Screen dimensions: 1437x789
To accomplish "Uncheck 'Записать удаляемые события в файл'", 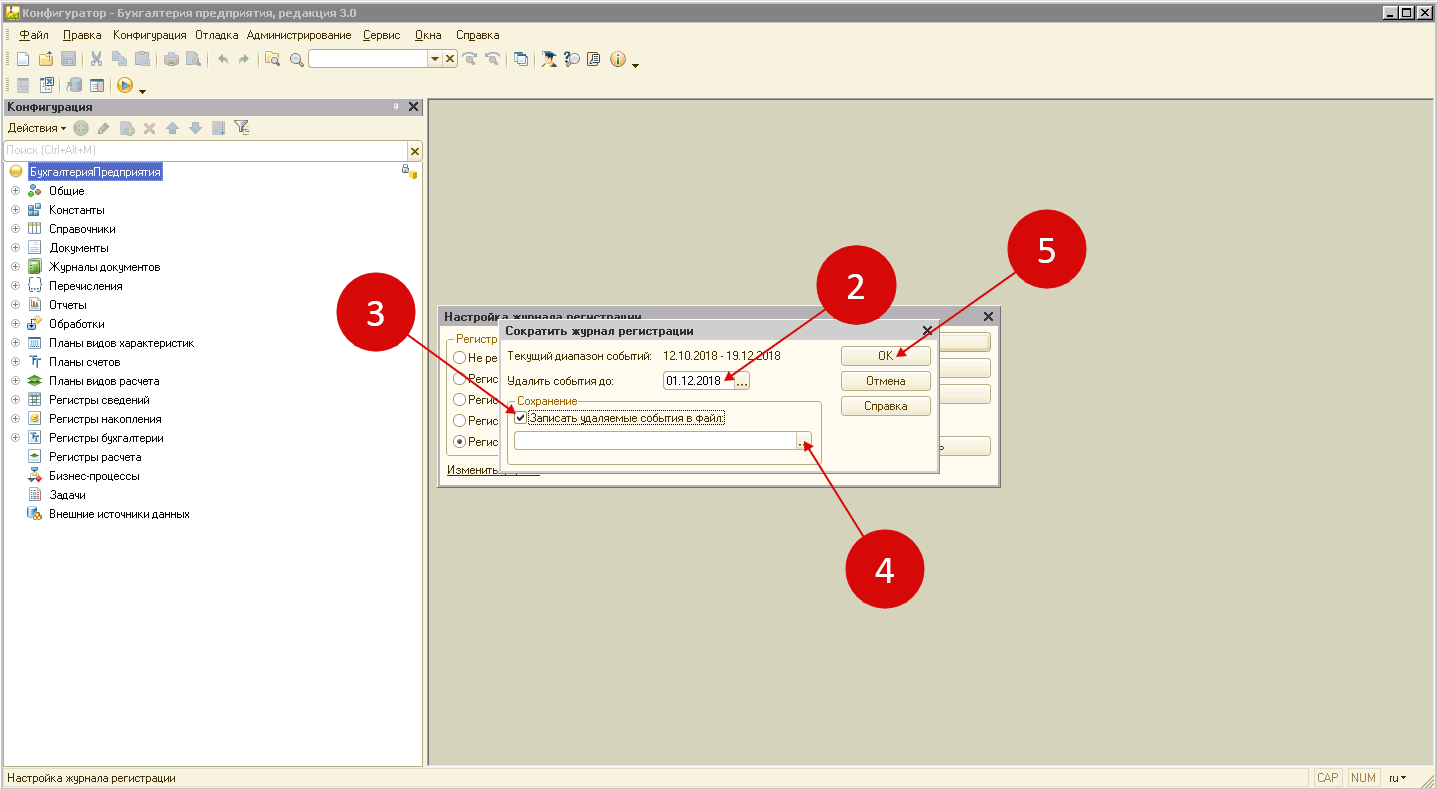I will click(x=520, y=418).
